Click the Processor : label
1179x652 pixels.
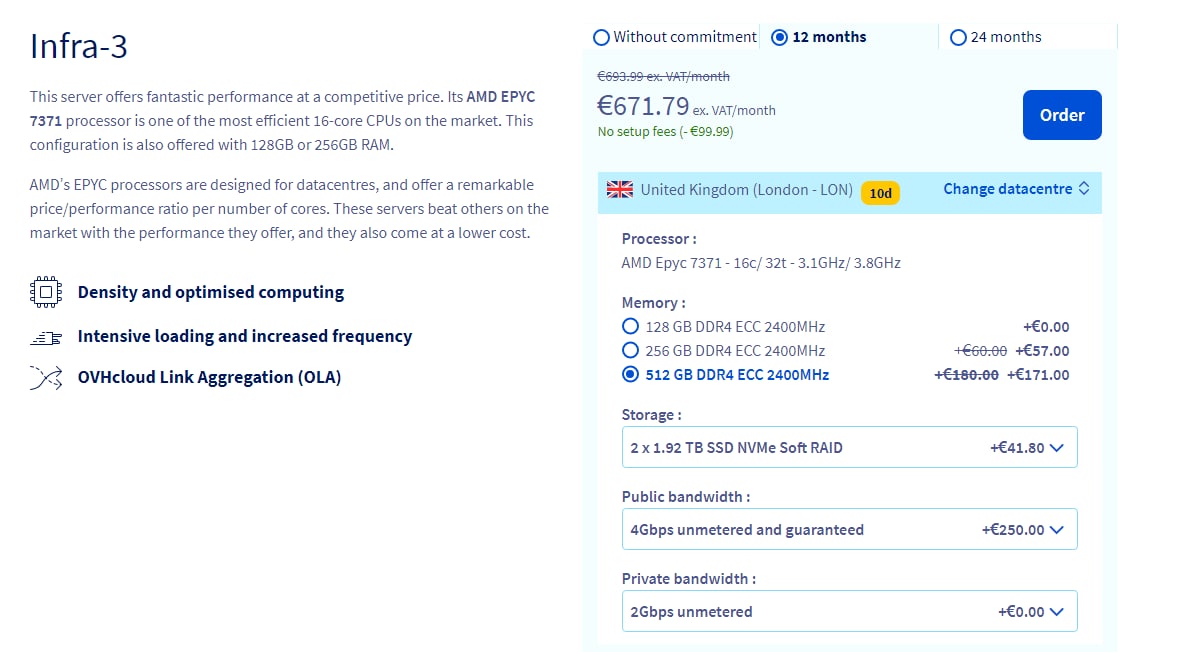coord(659,239)
